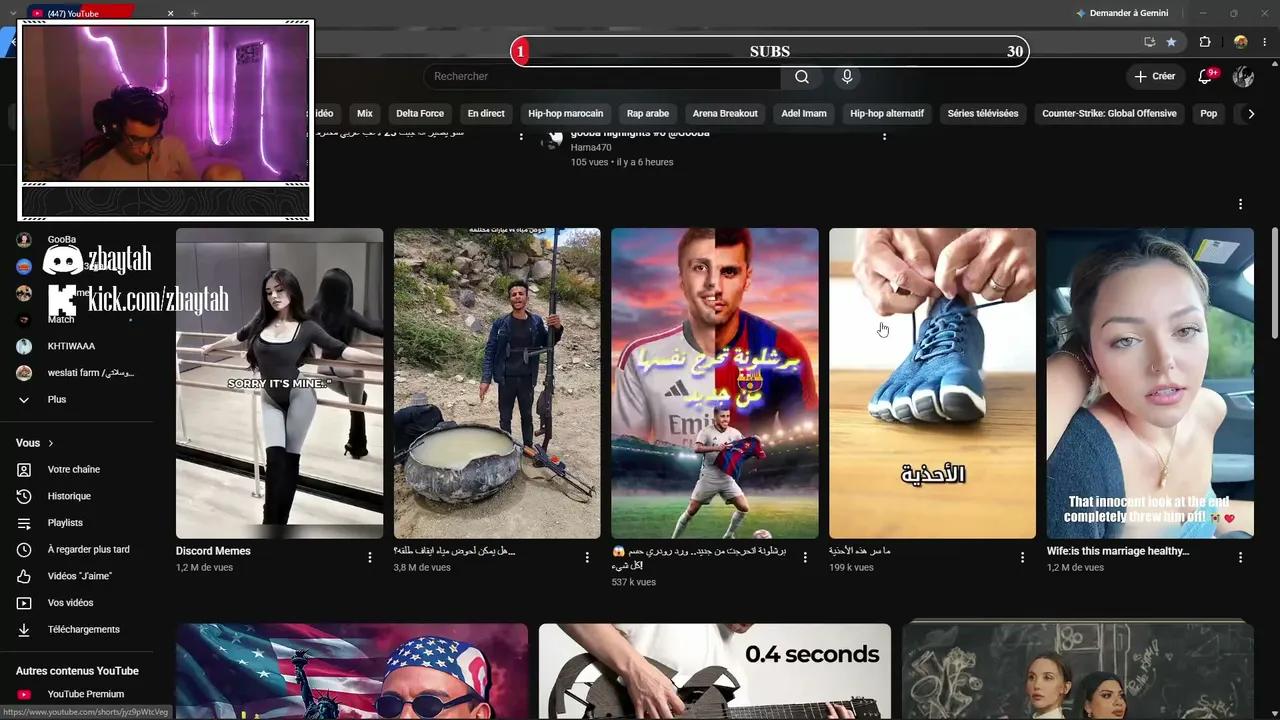Open the account avatar menu
Image resolution: width=1280 pixels, height=720 pixels.
1243,76
